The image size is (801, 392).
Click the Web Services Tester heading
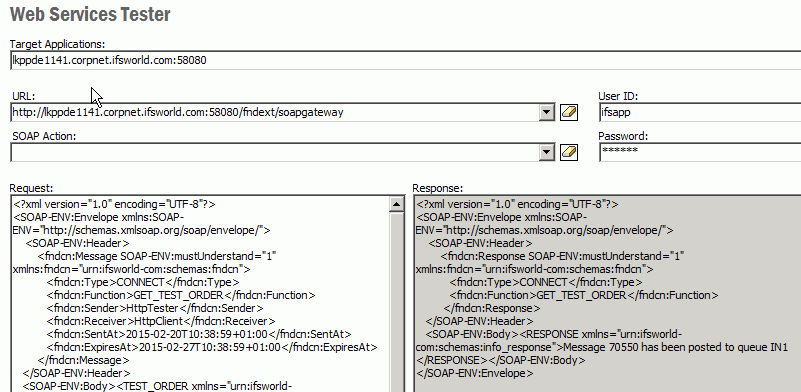90,14
